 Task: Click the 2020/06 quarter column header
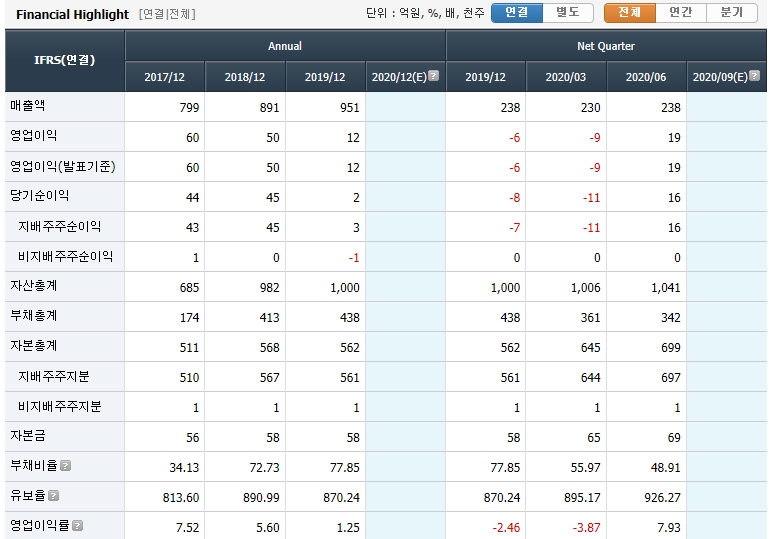coord(646,77)
